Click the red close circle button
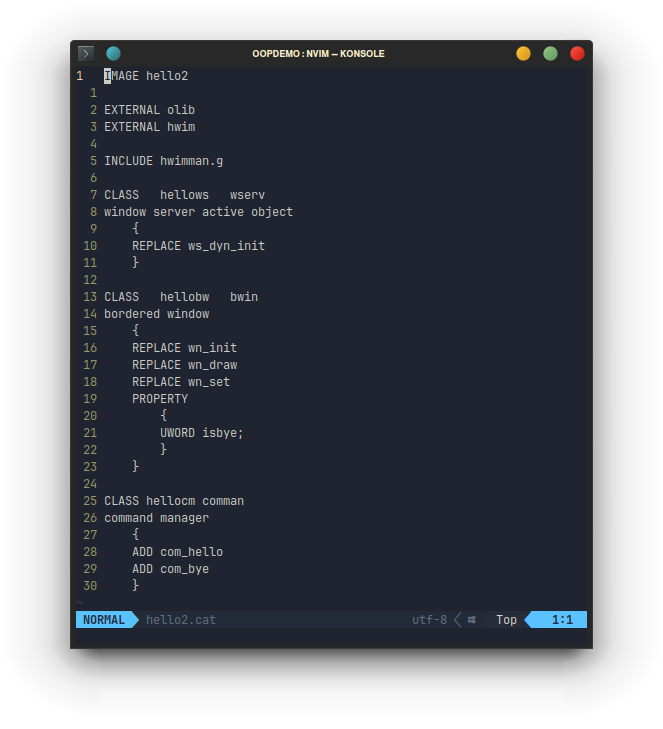 tap(577, 53)
